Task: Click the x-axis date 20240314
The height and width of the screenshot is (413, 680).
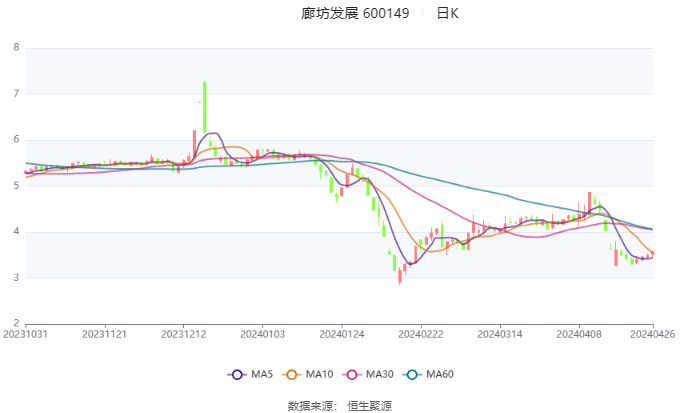Action: click(500, 334)
